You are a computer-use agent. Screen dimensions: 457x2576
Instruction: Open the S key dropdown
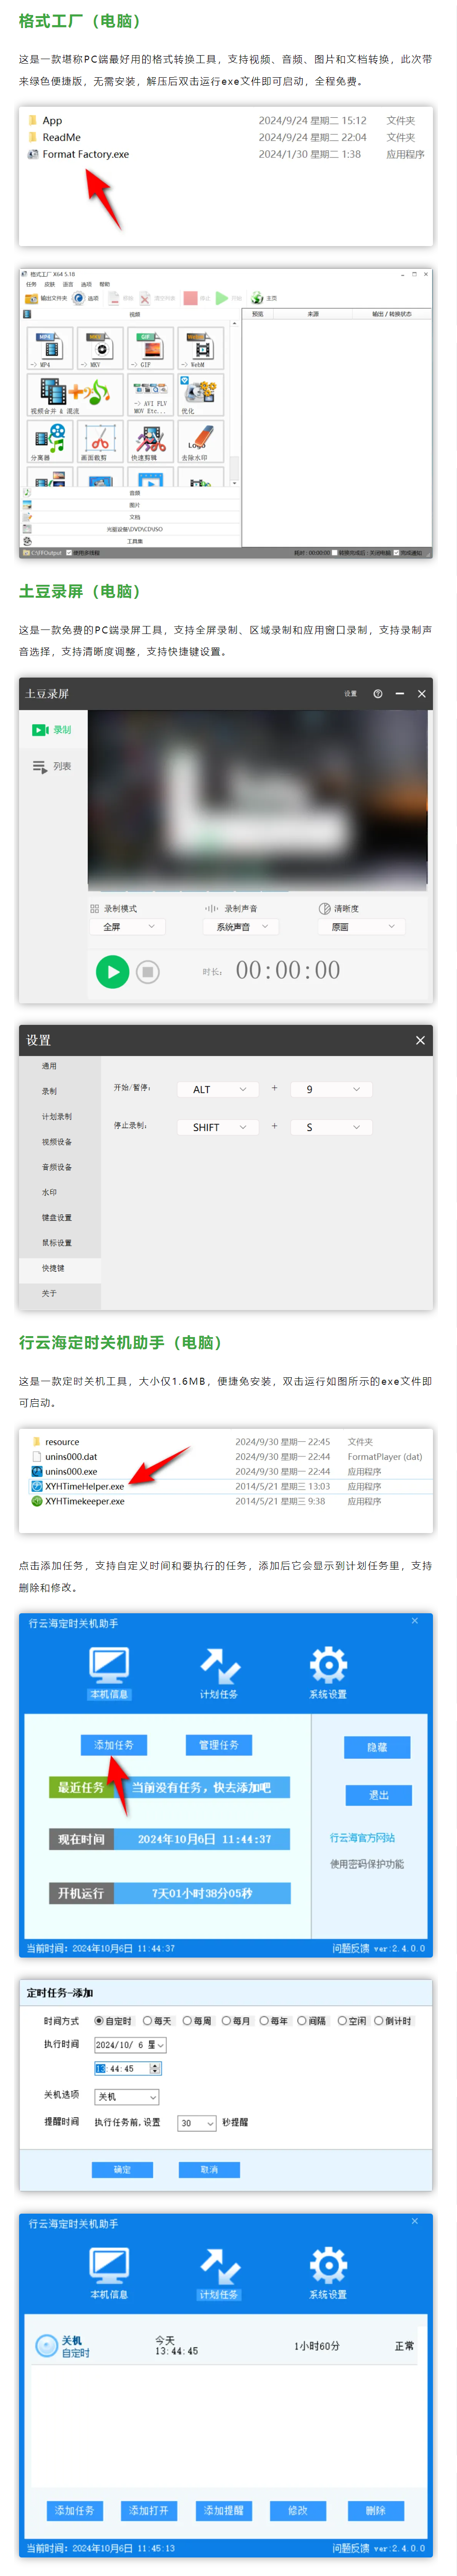tap(331, 1127)
